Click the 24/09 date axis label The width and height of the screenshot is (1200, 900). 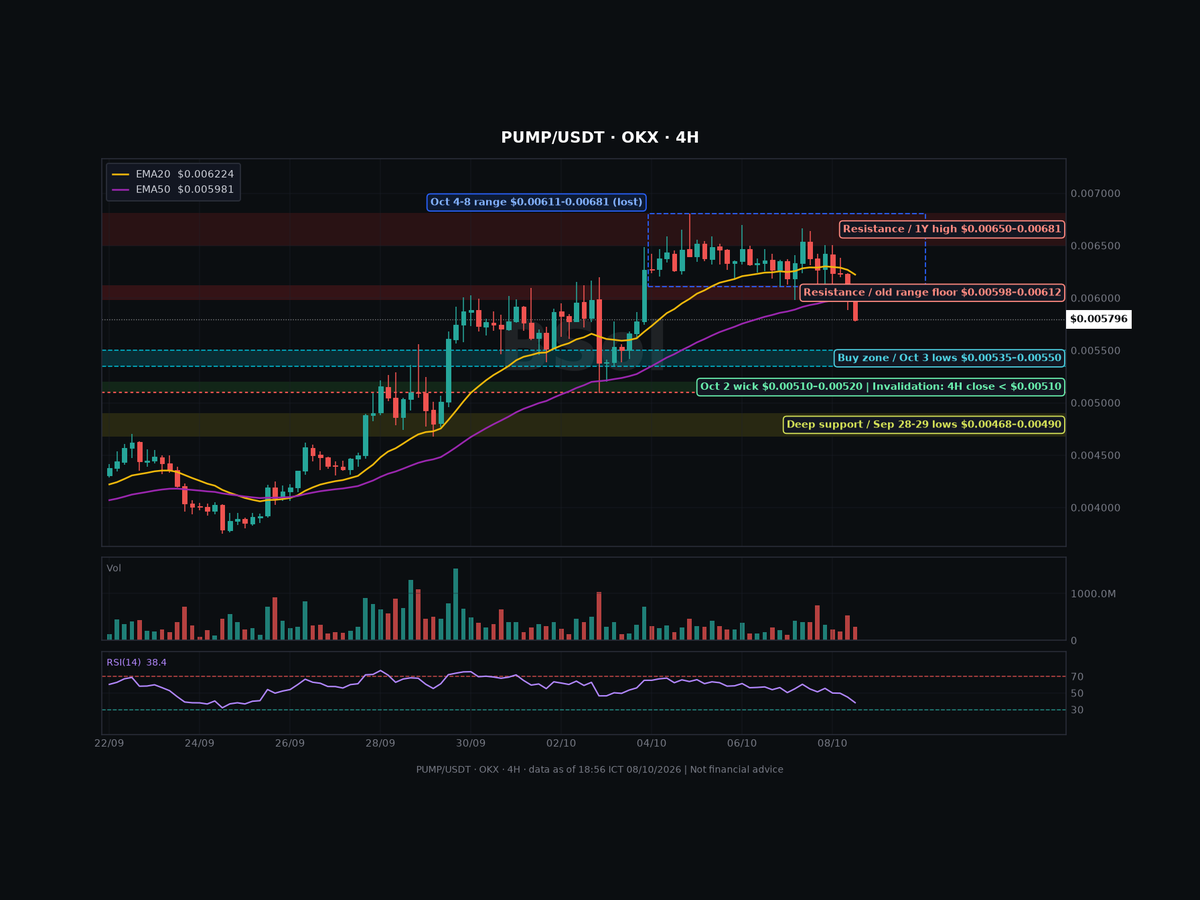(x=200, y=744)
